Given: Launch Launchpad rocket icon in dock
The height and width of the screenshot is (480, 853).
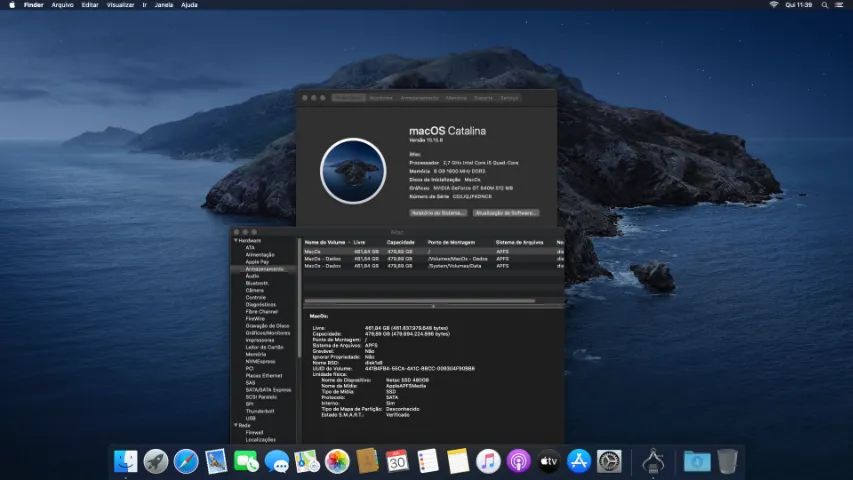Looking at the screenshot, I should (156, 461).
